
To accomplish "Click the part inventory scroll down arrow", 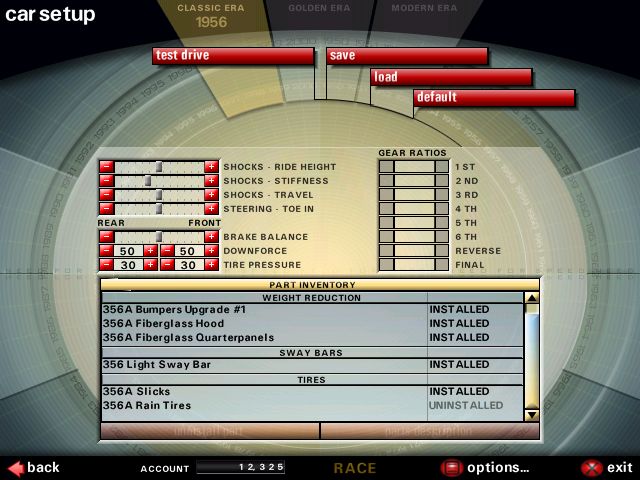I will coord(532,415).
